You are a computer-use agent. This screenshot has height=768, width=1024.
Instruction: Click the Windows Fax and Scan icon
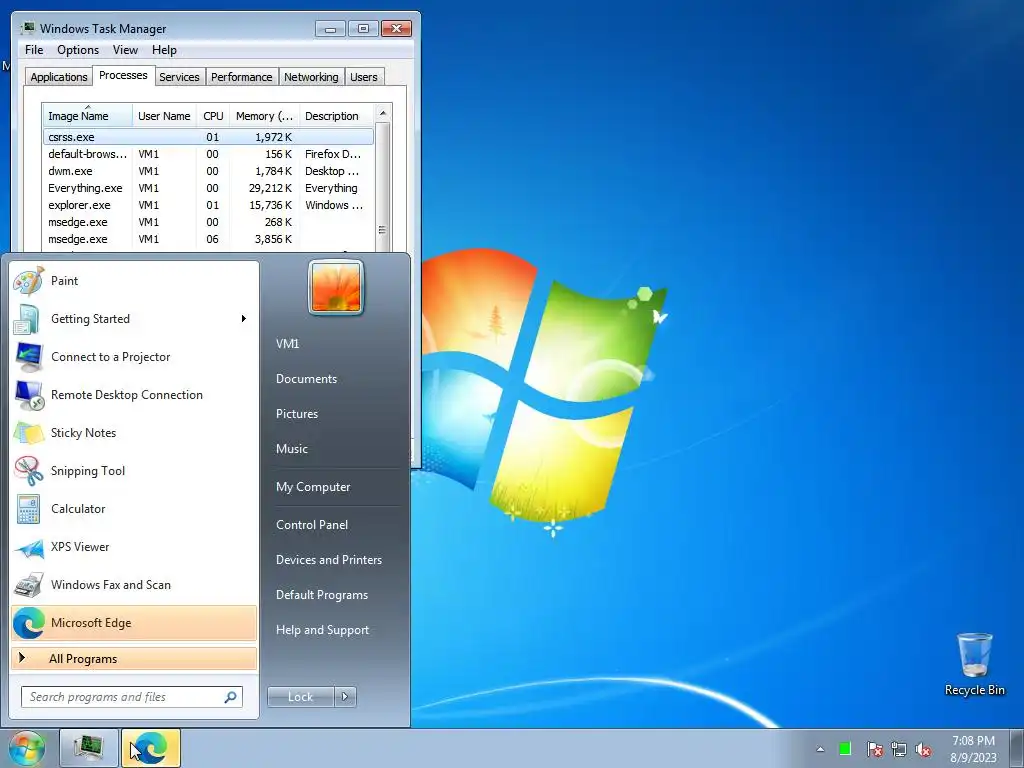click(x=29, y=585)
